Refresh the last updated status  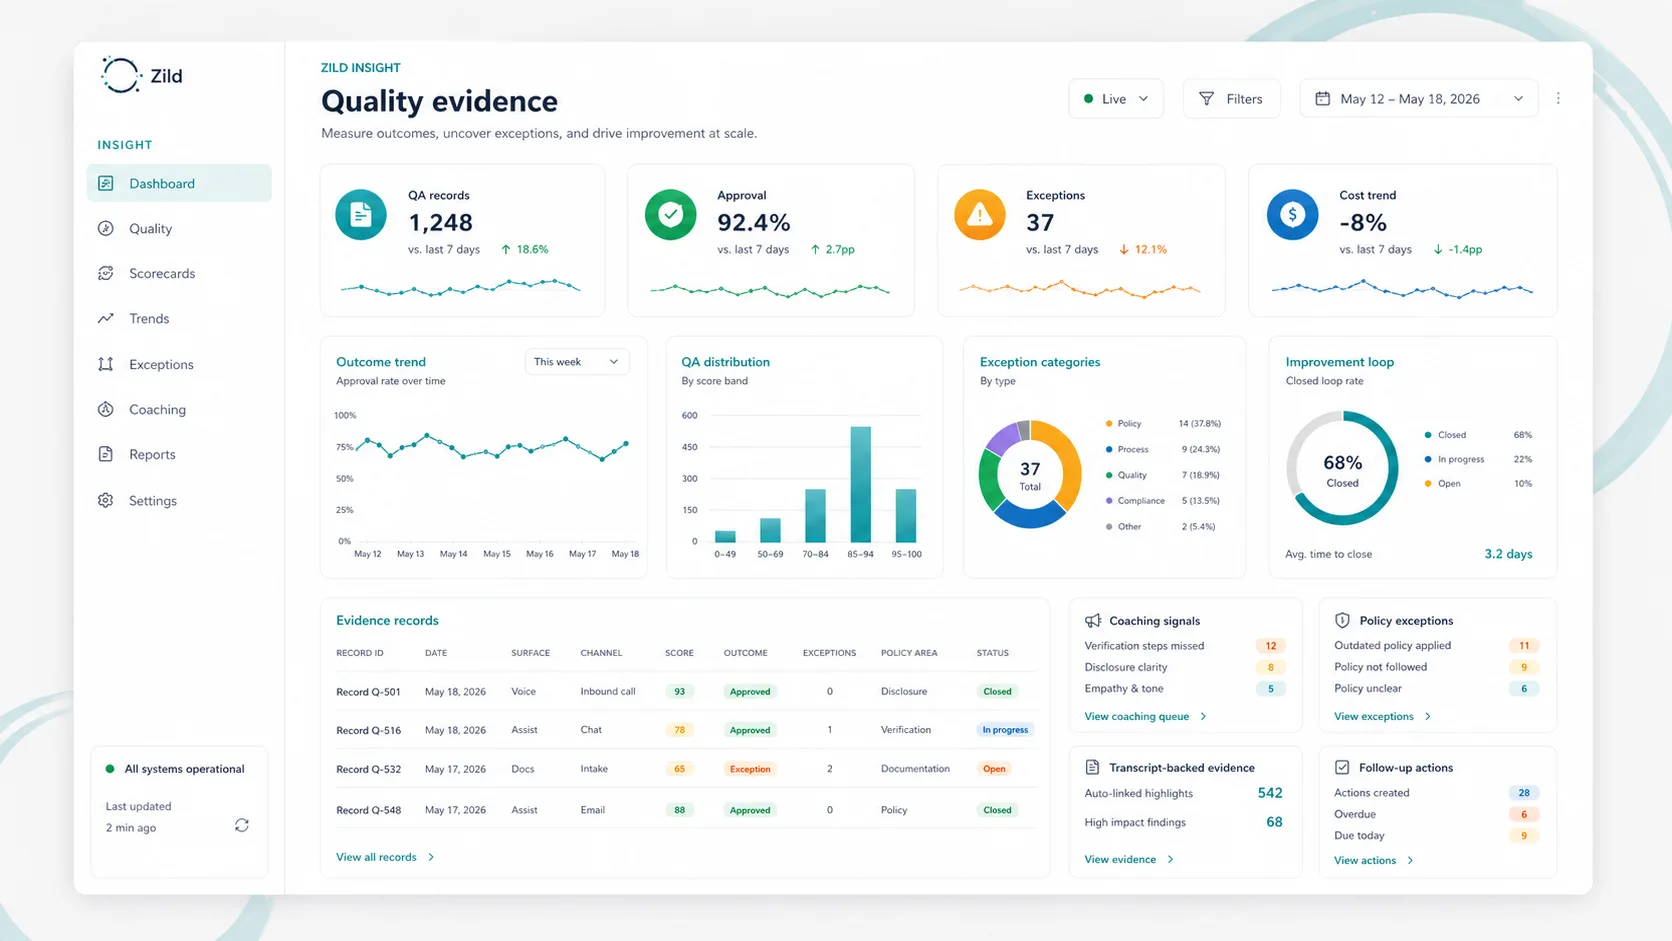[x=241, y=825]
